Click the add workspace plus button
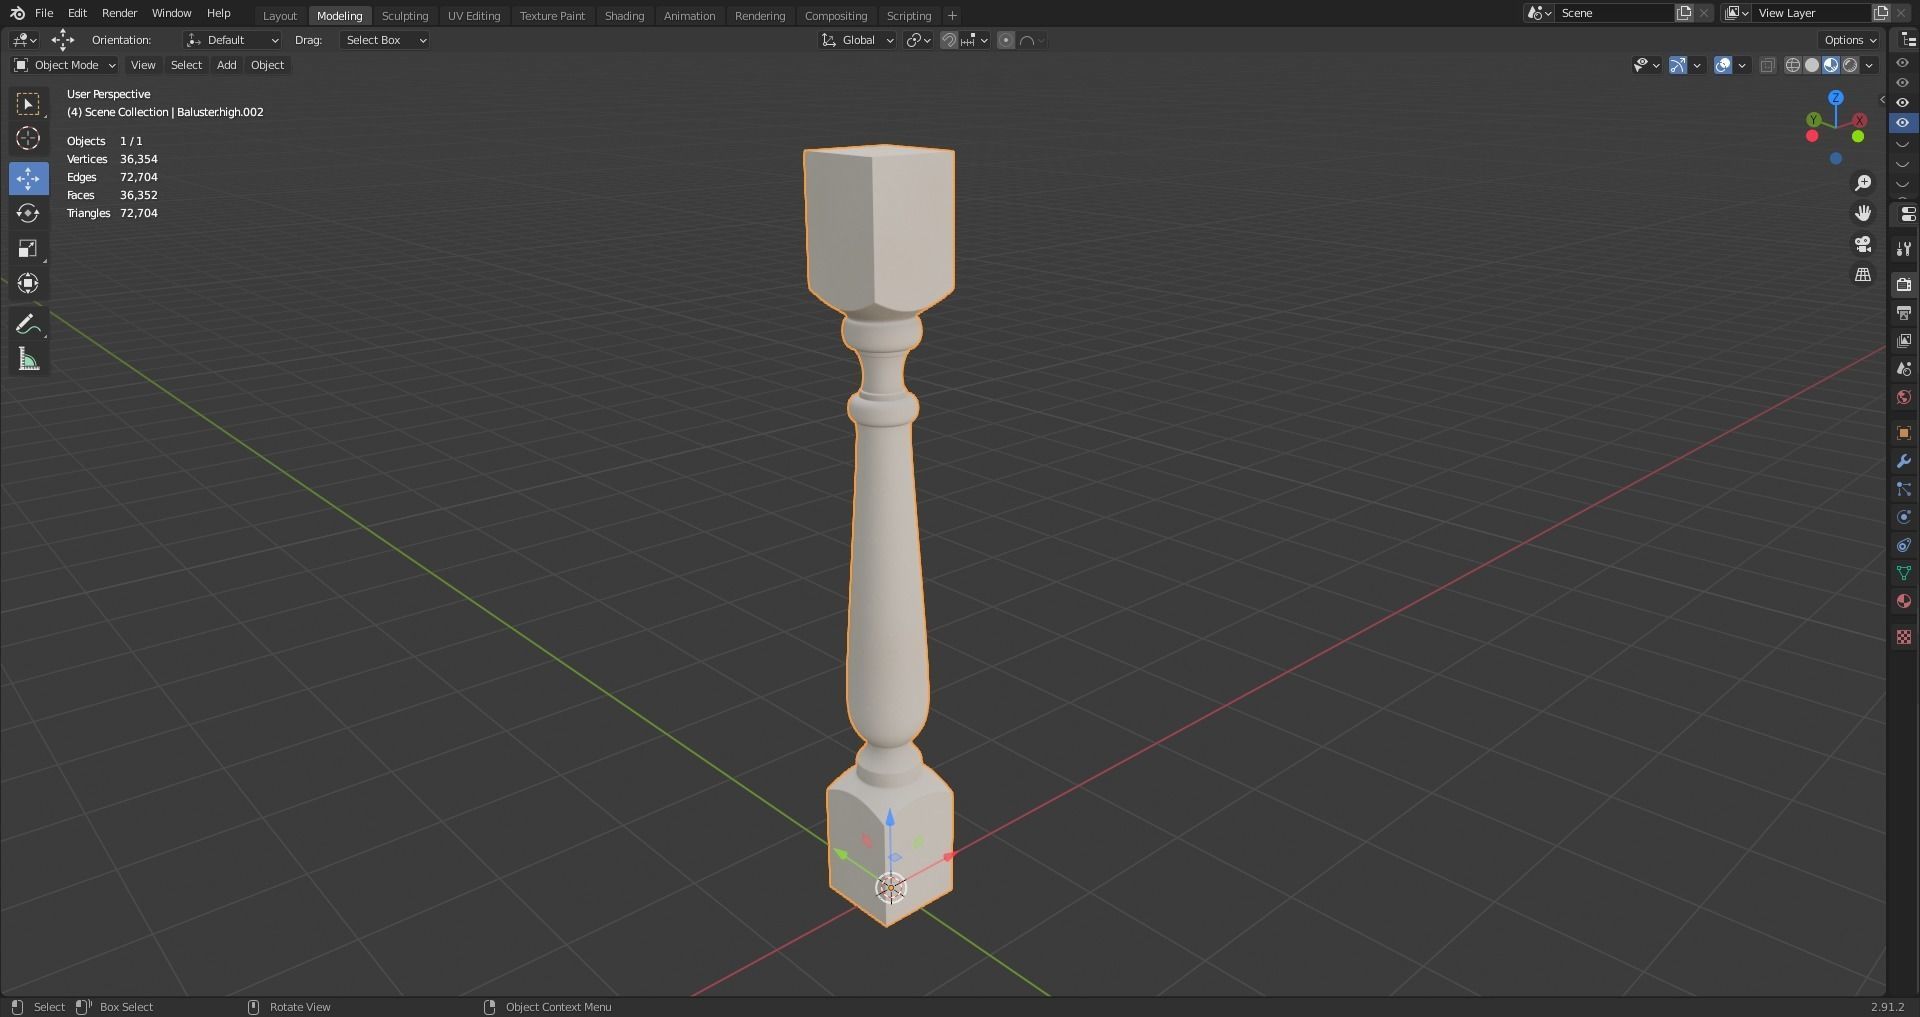 pos(952,16)
